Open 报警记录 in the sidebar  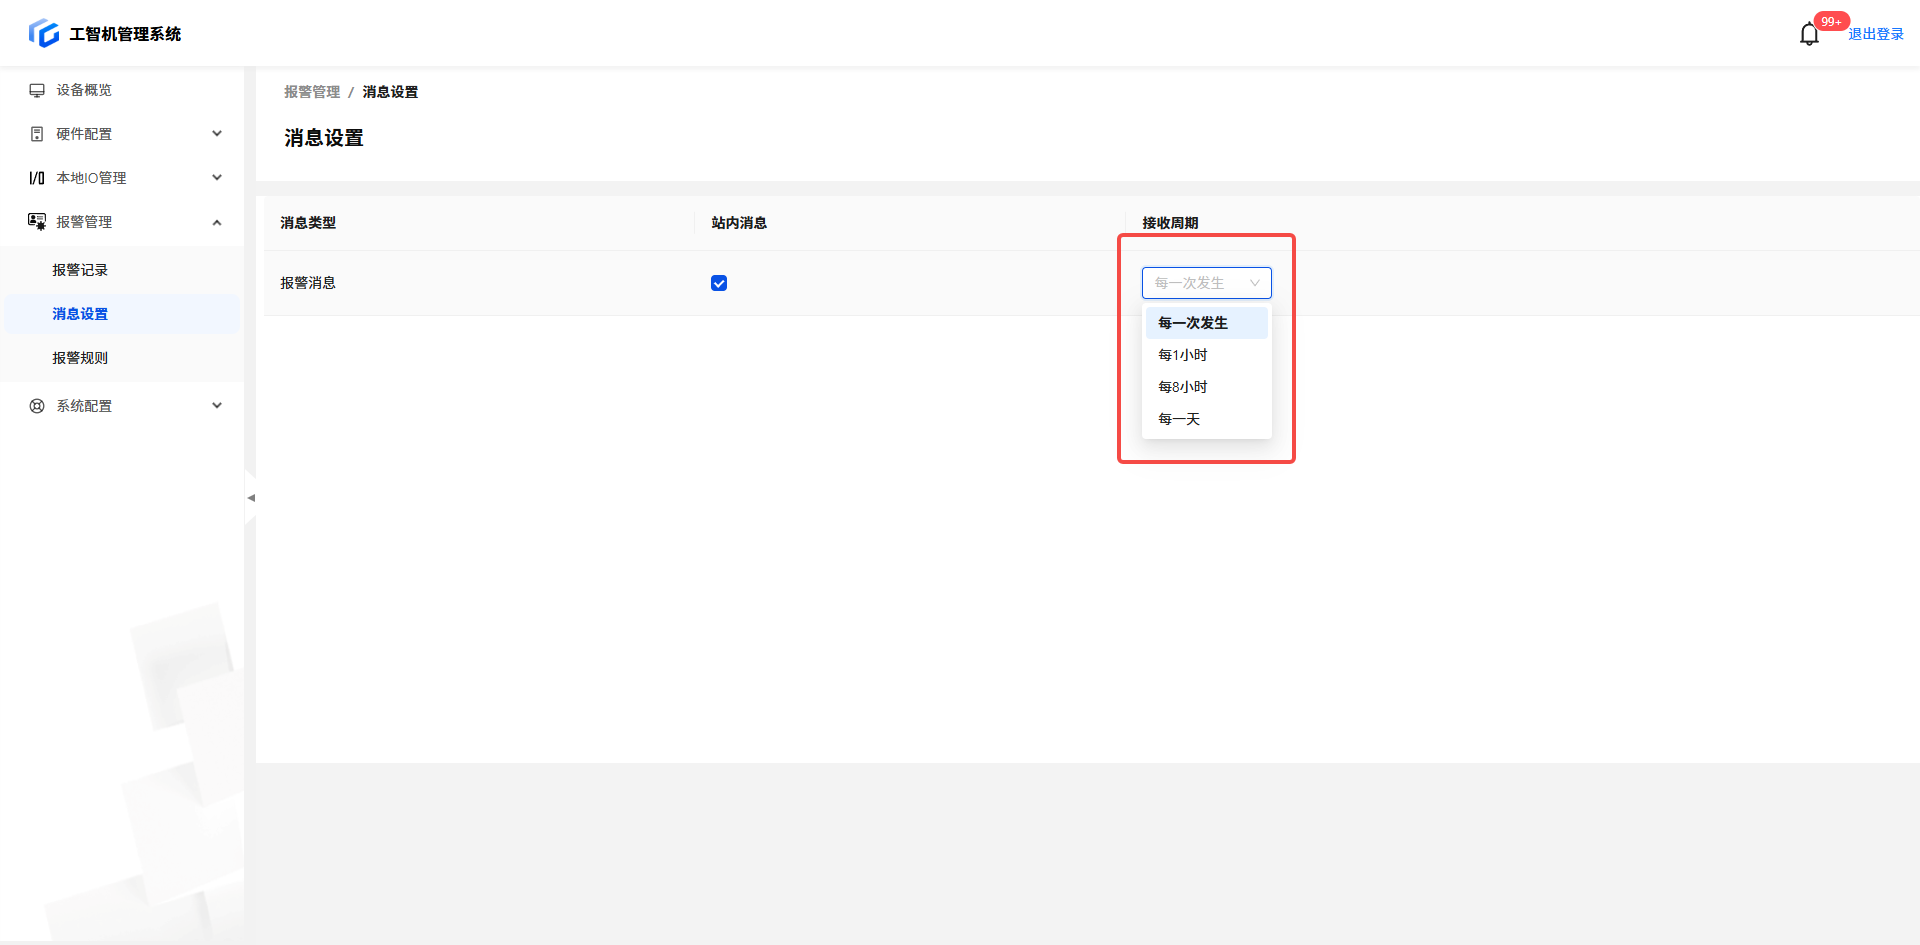pyautogui.click(x=80, y=270)
